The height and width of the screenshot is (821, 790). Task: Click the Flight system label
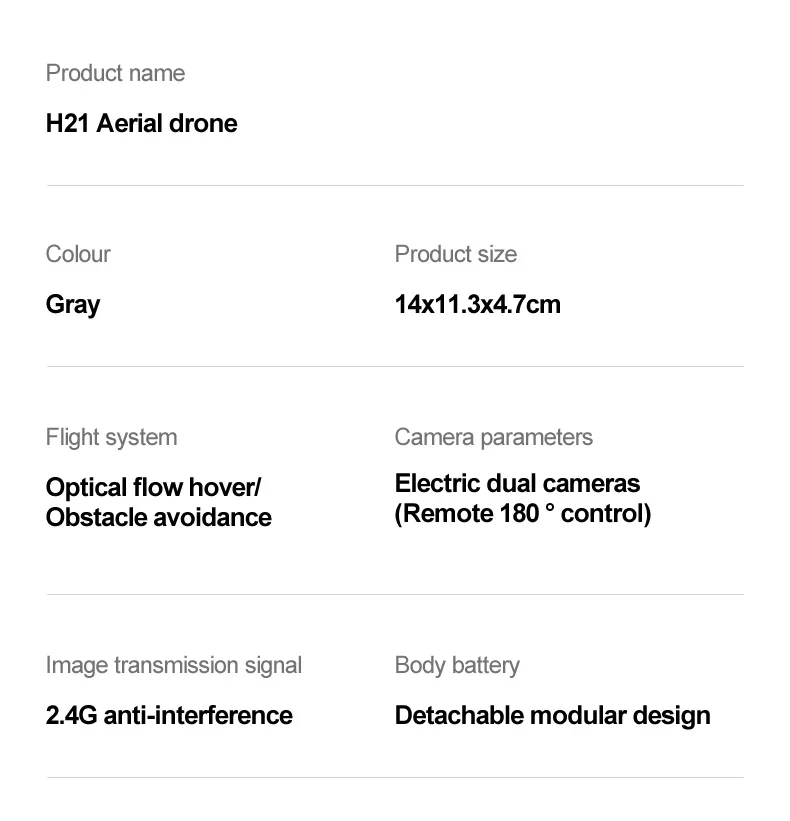(x=112, y=438)
